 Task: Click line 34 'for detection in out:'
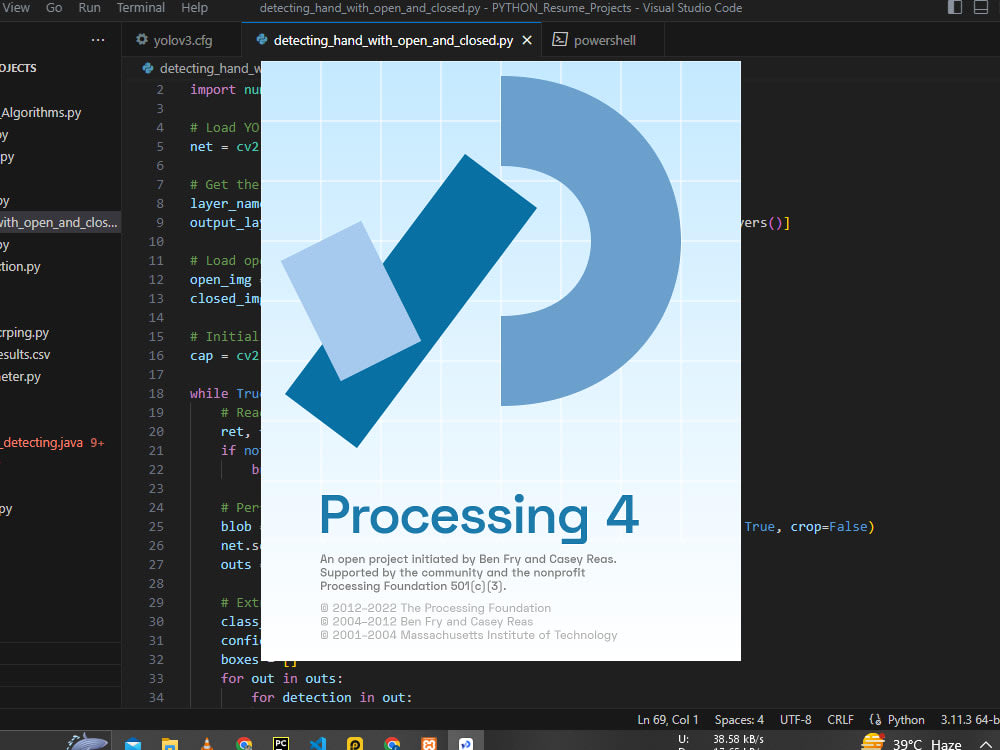(332, 698)
